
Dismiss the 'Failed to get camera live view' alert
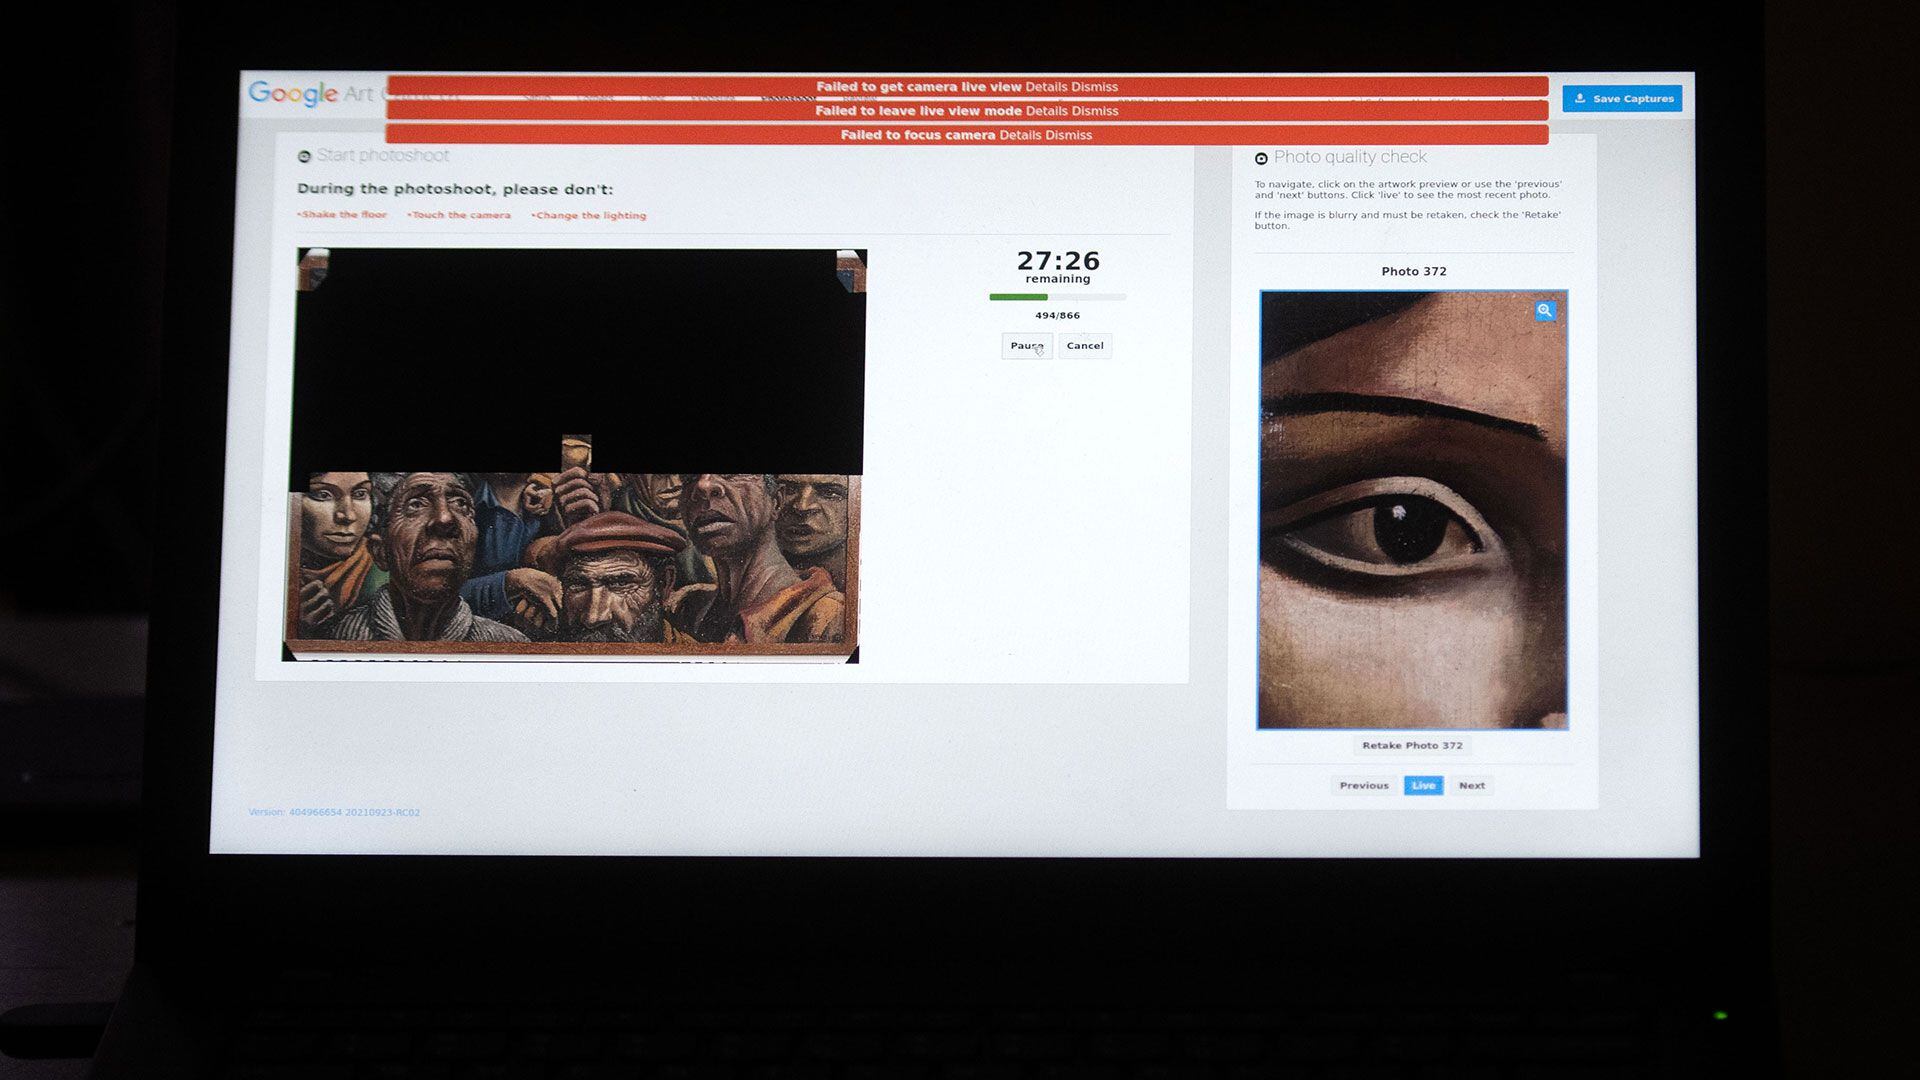click(x=1095, y=87)
